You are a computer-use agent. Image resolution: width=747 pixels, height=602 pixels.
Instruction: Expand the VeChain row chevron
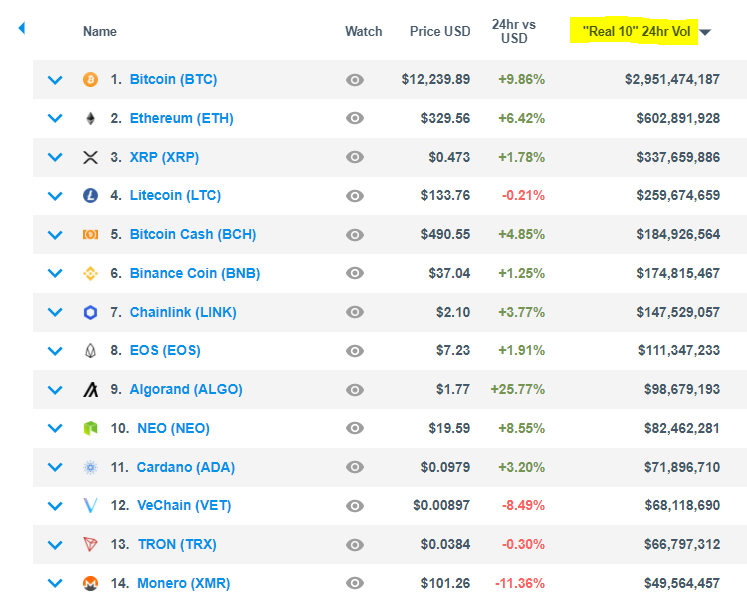pyautogui.click(x=55, y=506)
